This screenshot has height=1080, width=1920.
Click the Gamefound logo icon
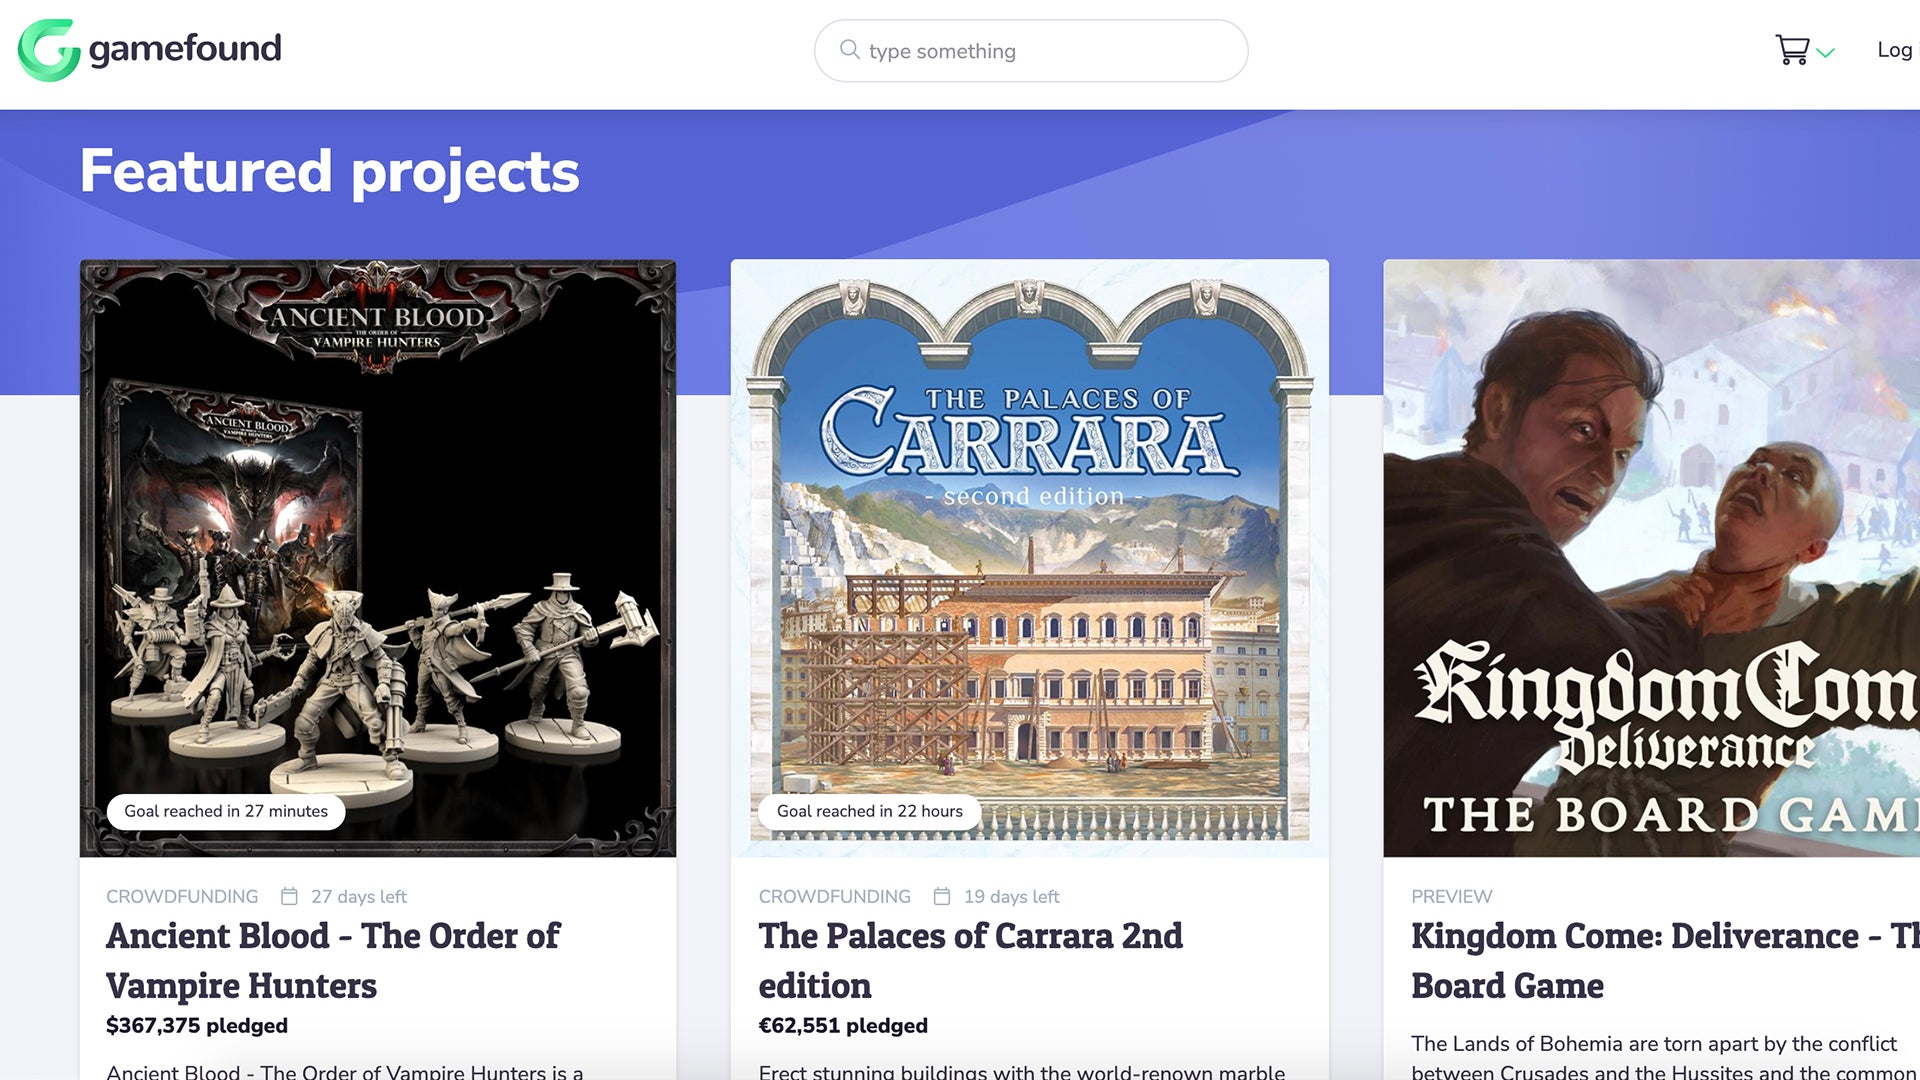click(49, 50)
